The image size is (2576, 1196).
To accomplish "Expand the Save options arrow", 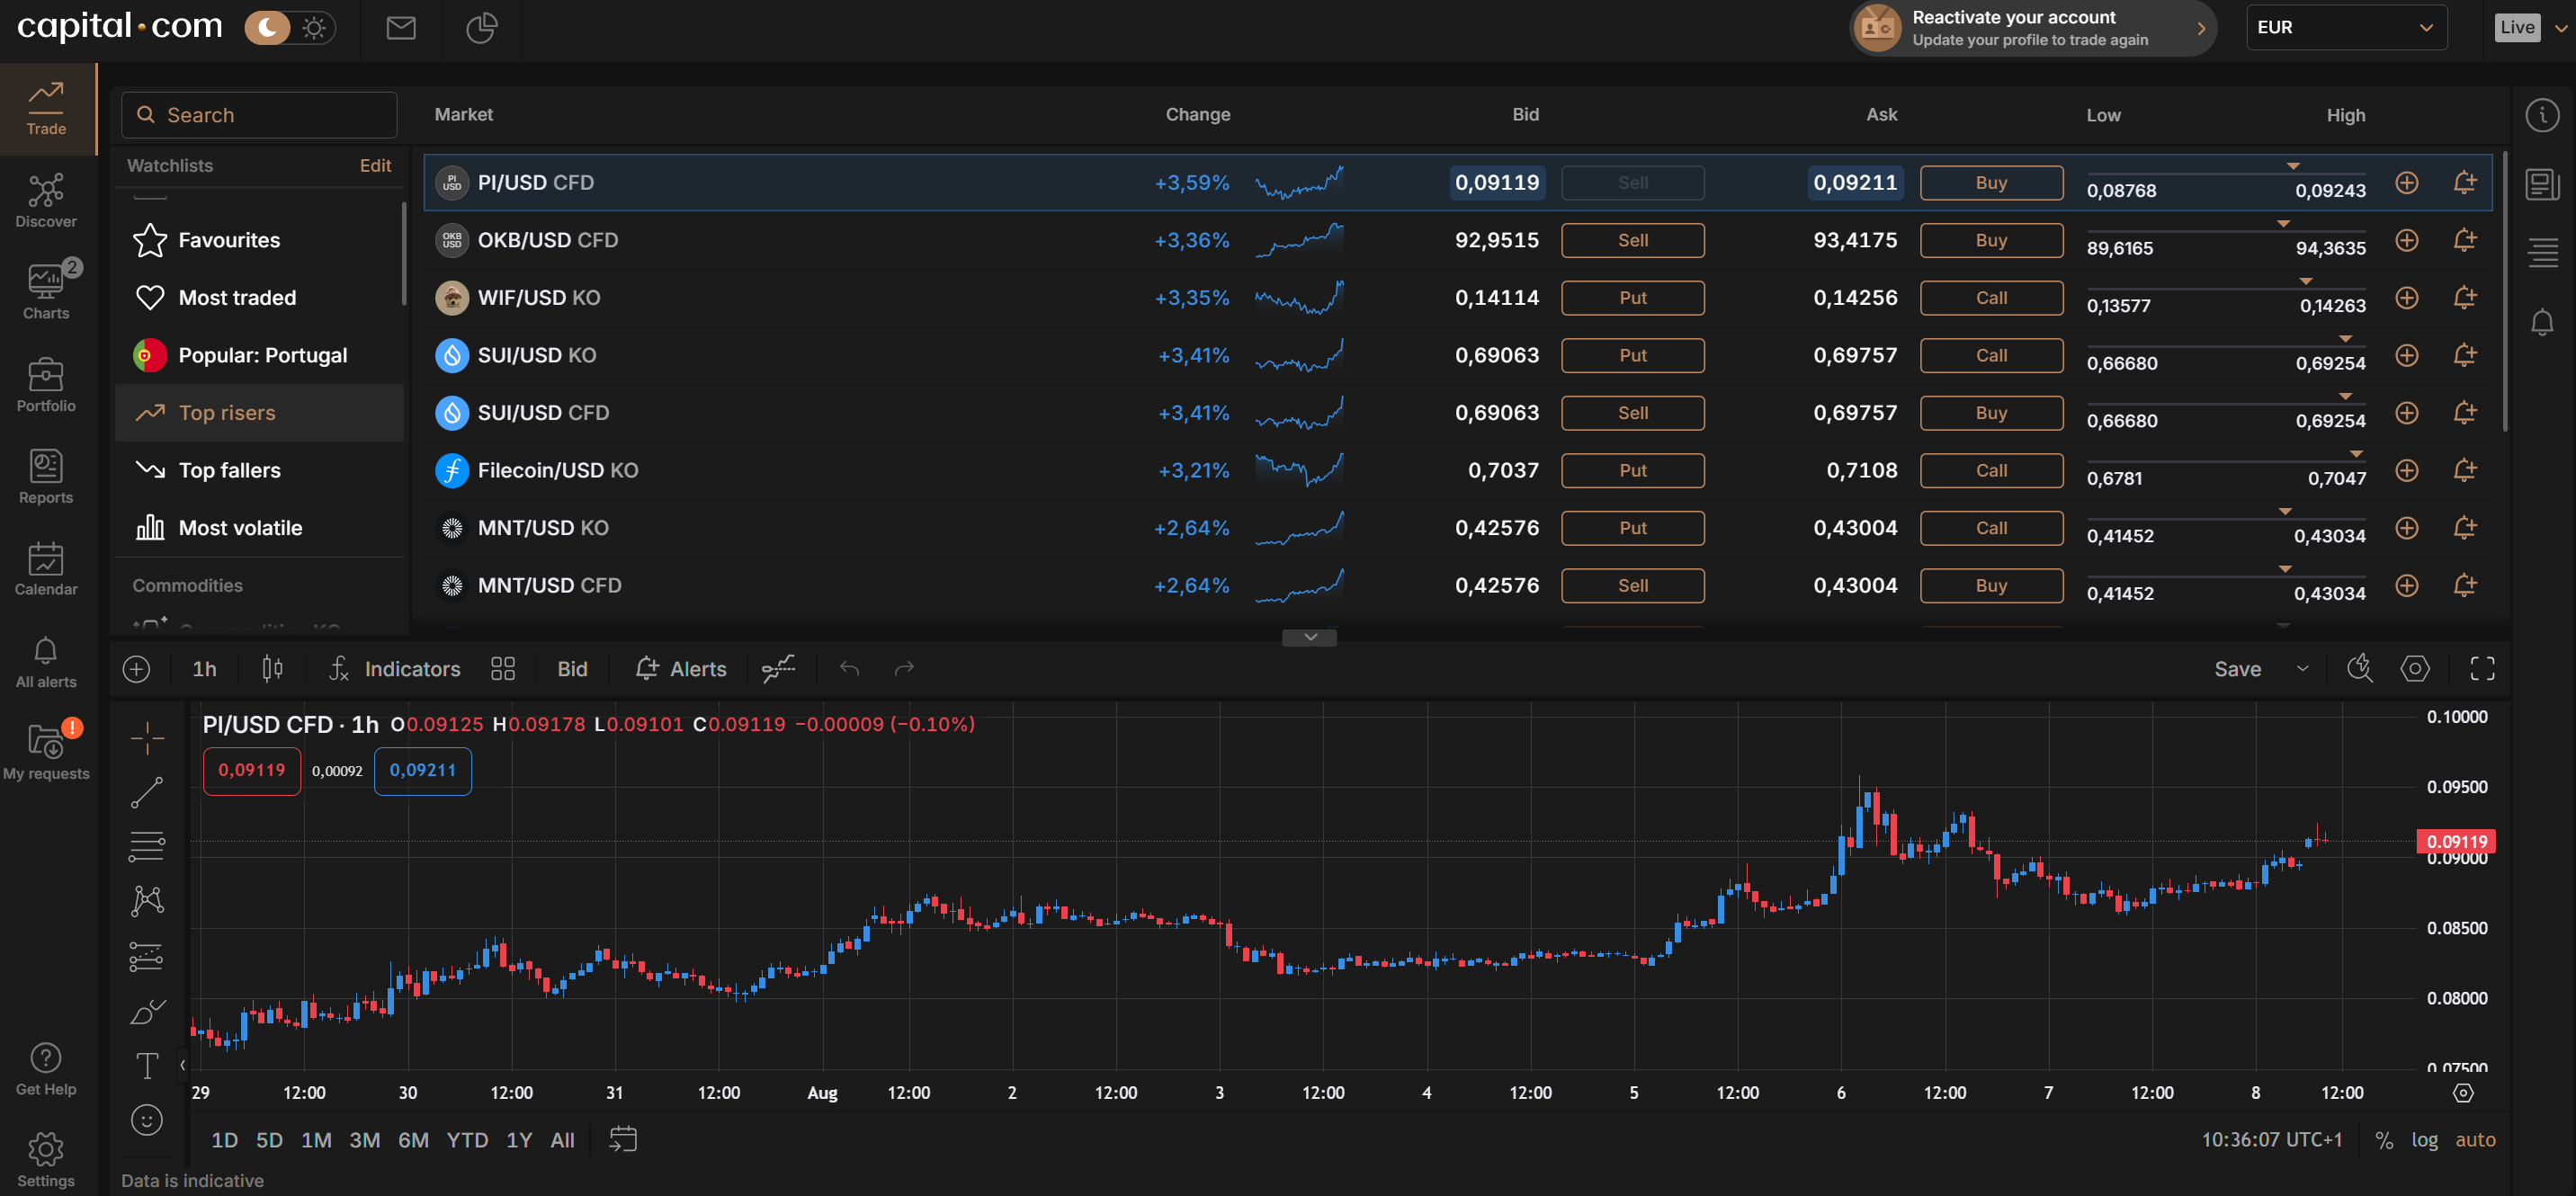I will tap(2303, 669).
